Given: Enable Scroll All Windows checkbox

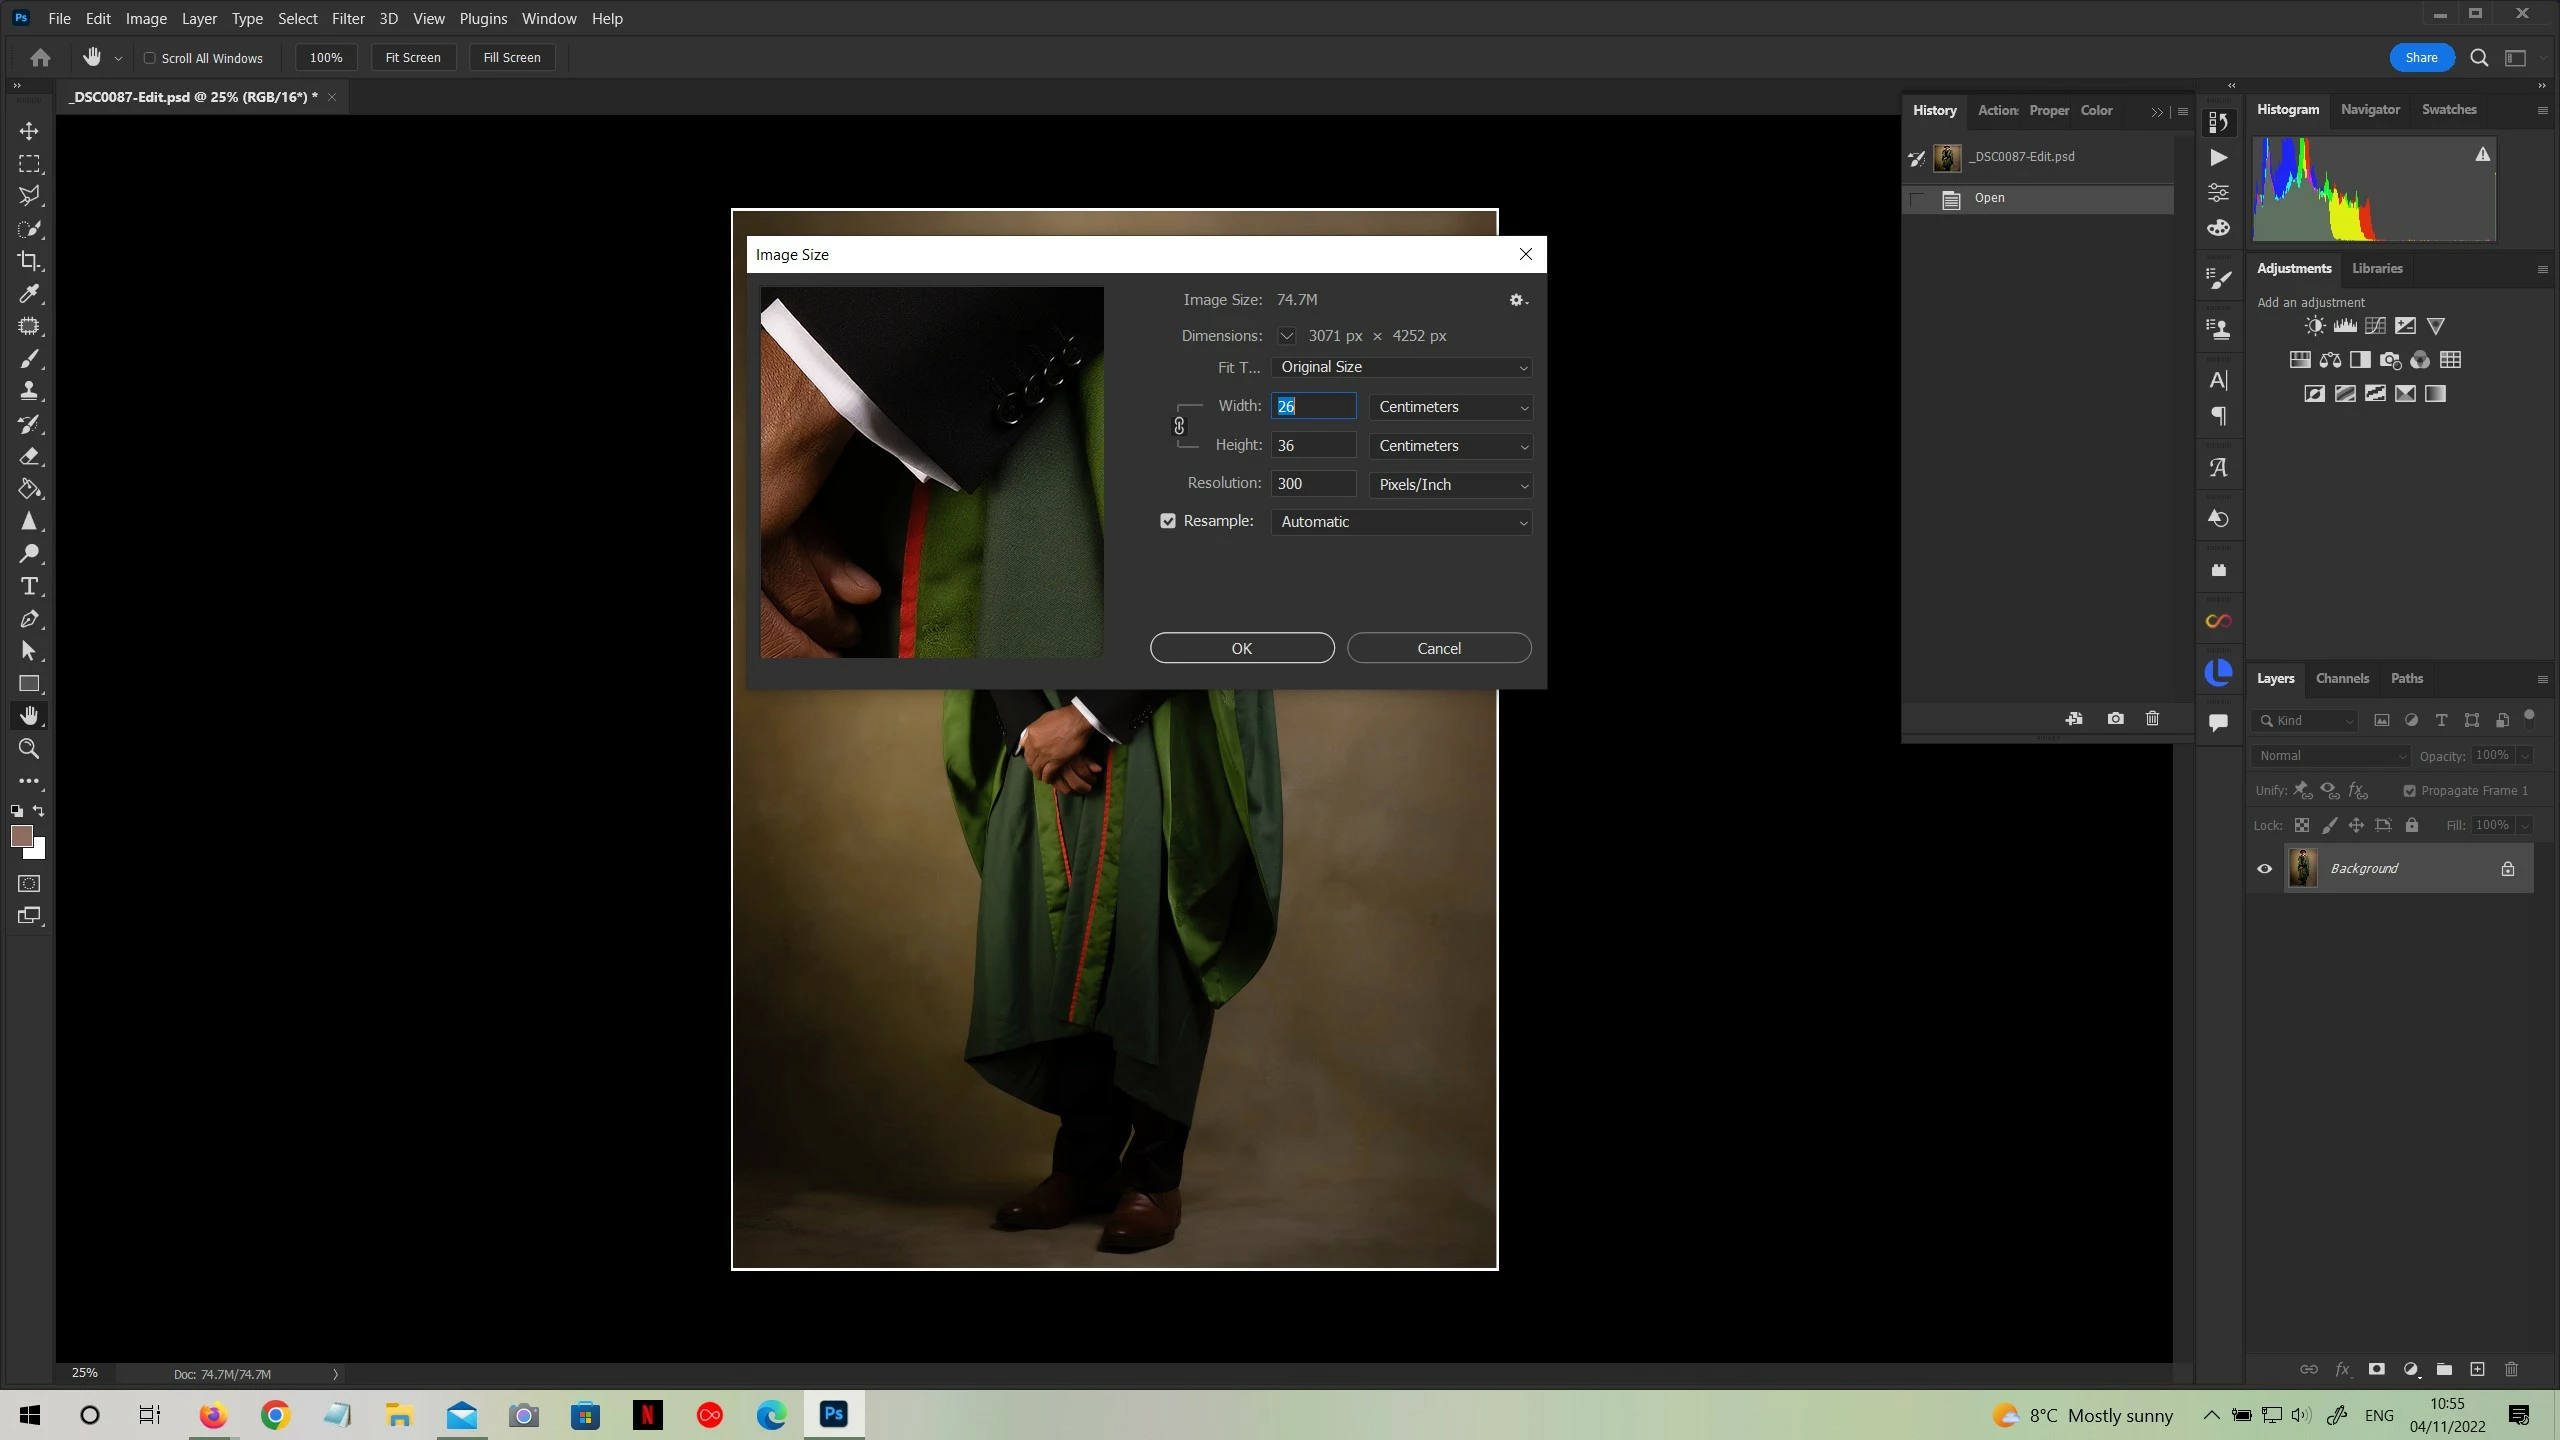Looking at the screenshot, I should point(150,58).
